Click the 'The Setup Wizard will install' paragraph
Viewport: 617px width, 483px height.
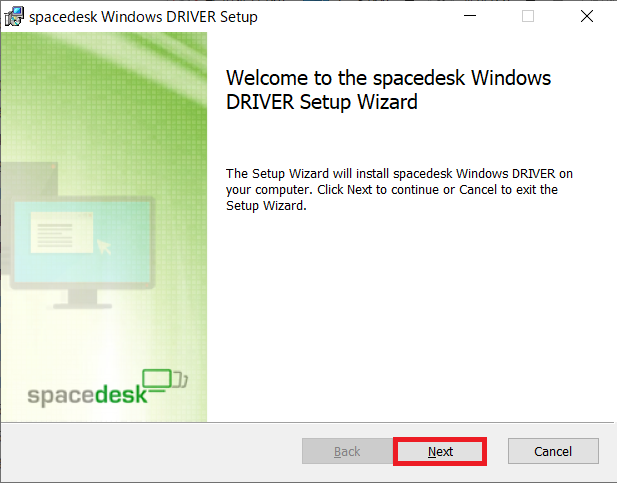coord(399,189)
